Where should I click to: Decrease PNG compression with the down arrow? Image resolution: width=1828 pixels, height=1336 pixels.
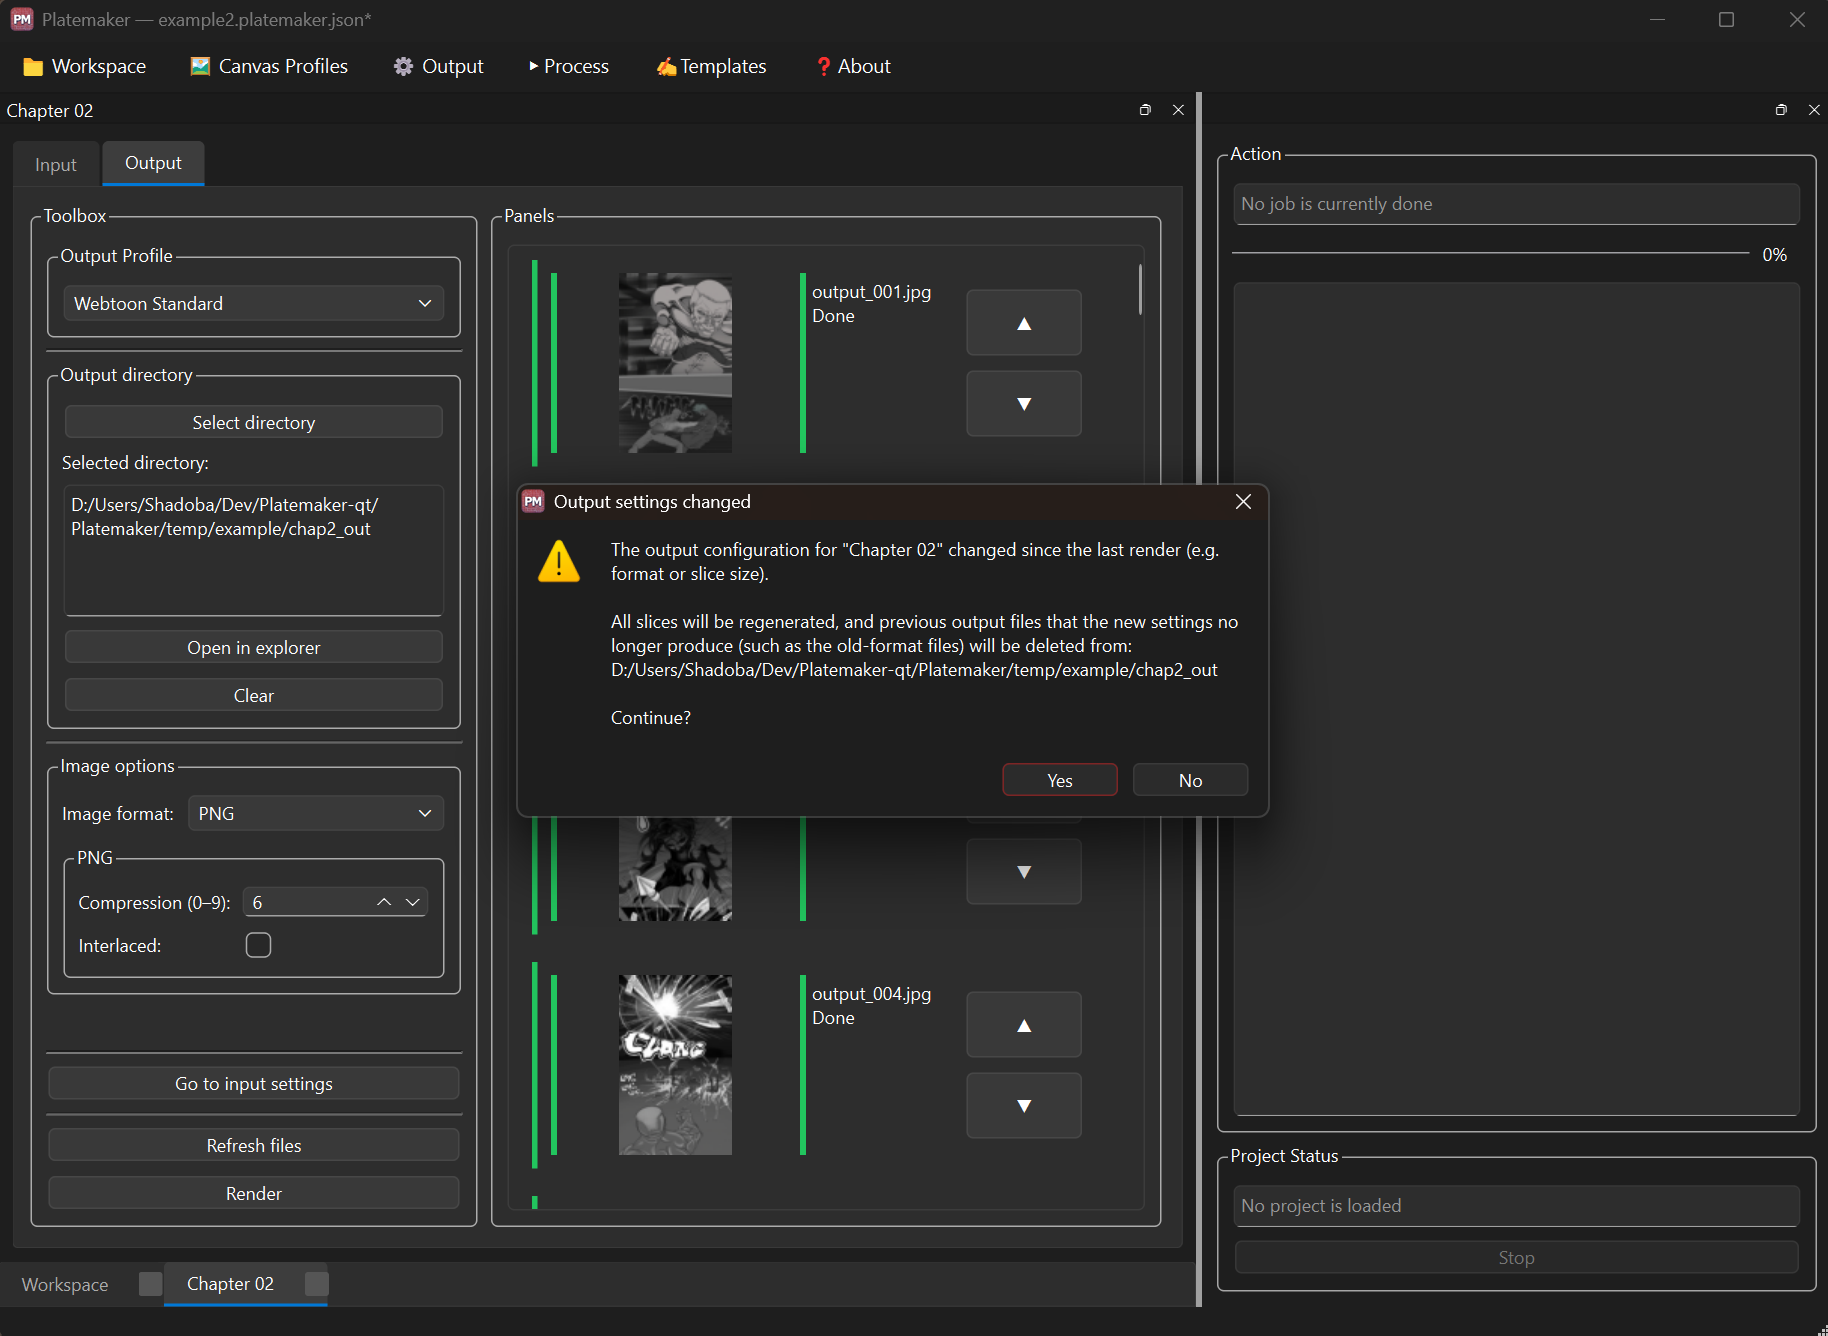tap(413, 902)
